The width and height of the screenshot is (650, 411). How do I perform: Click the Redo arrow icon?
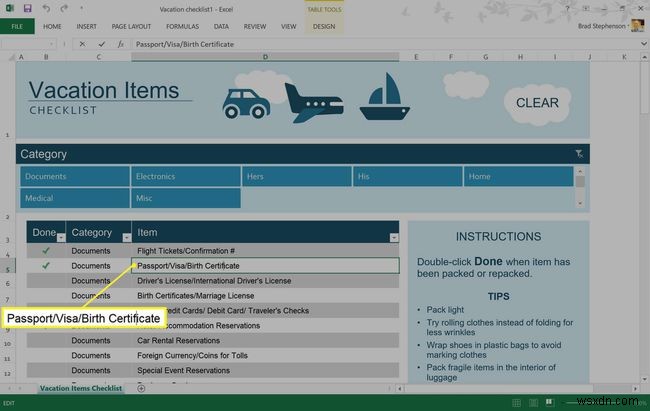point(64,8)
